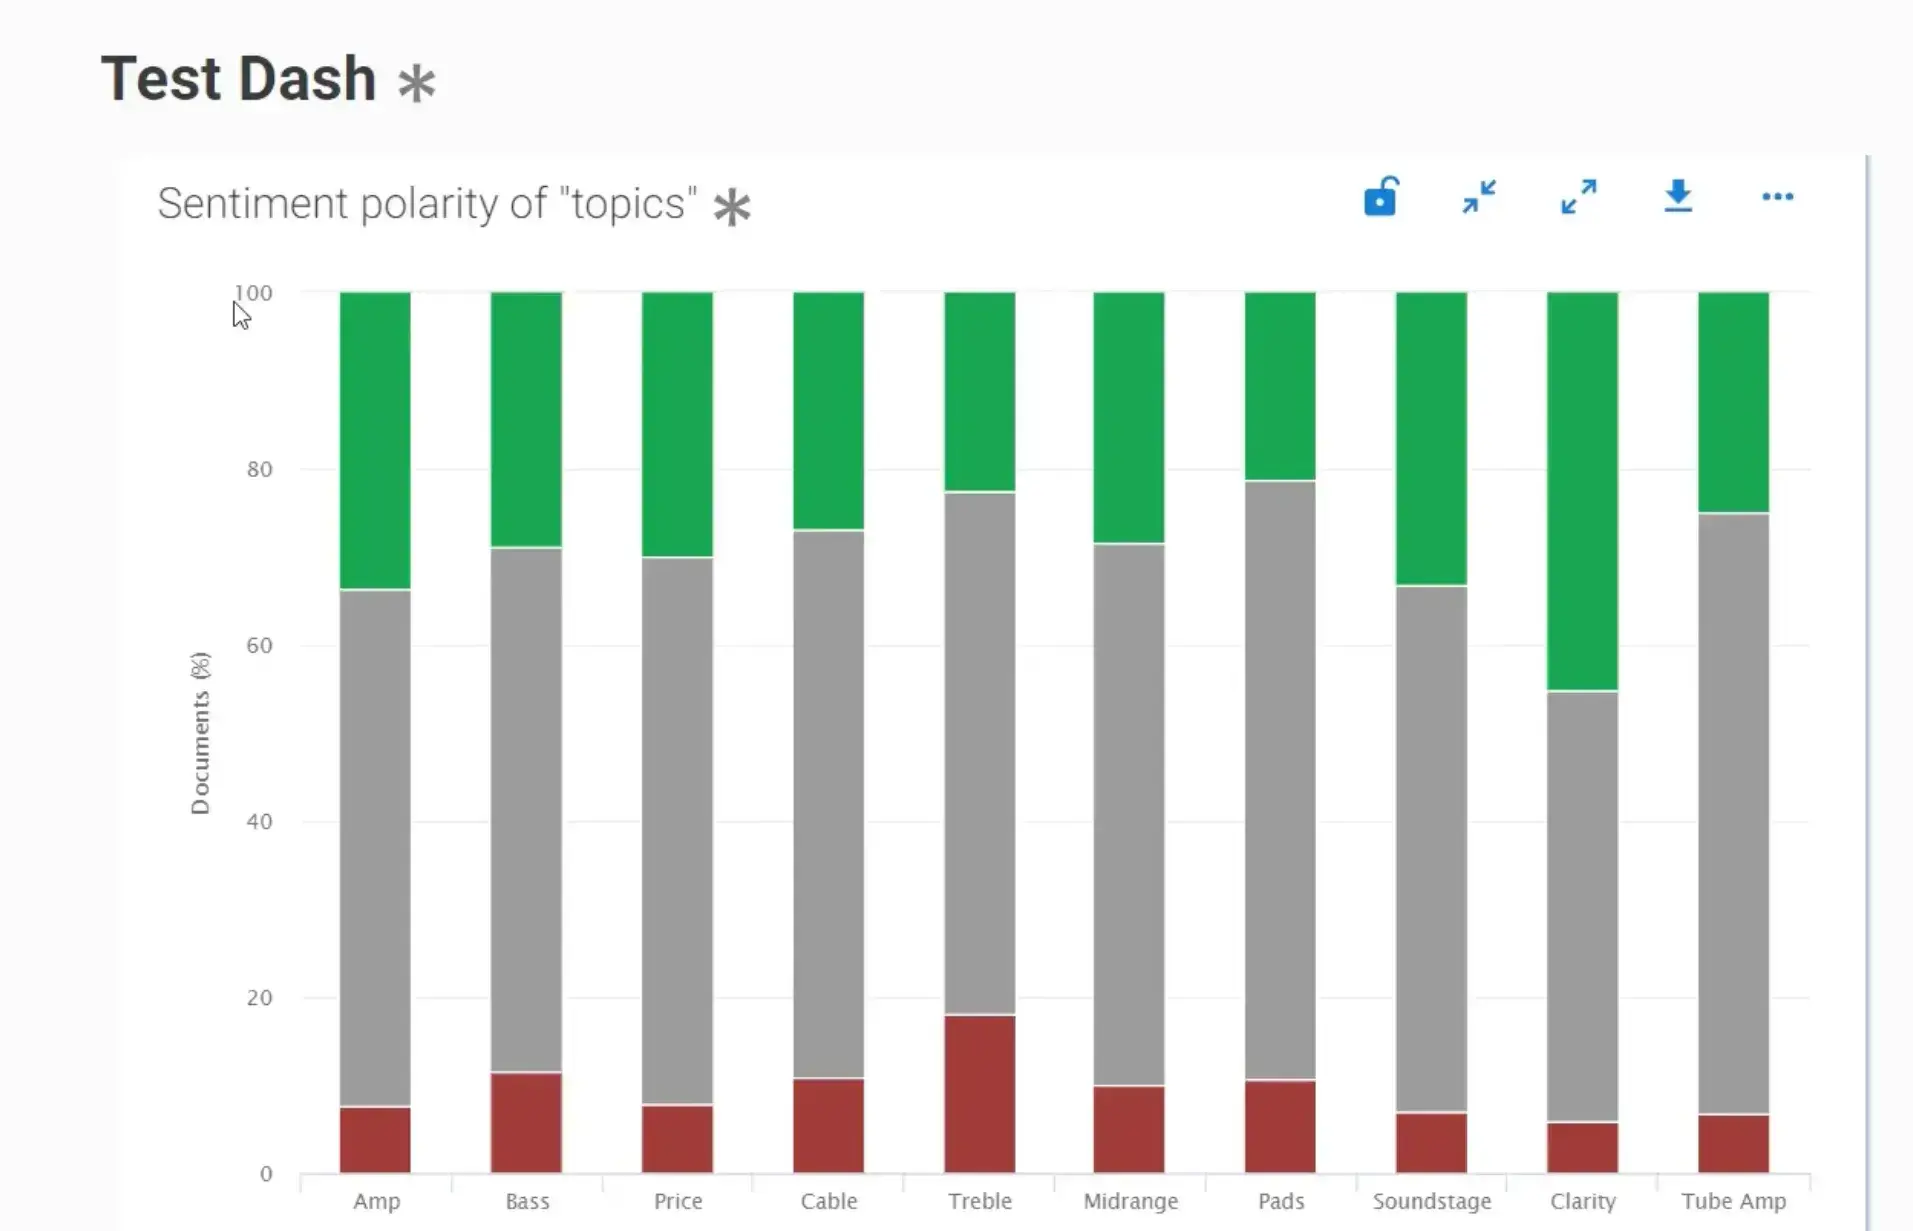
Task: Click the red segment of Bass bar
Action: point(526,1122)
